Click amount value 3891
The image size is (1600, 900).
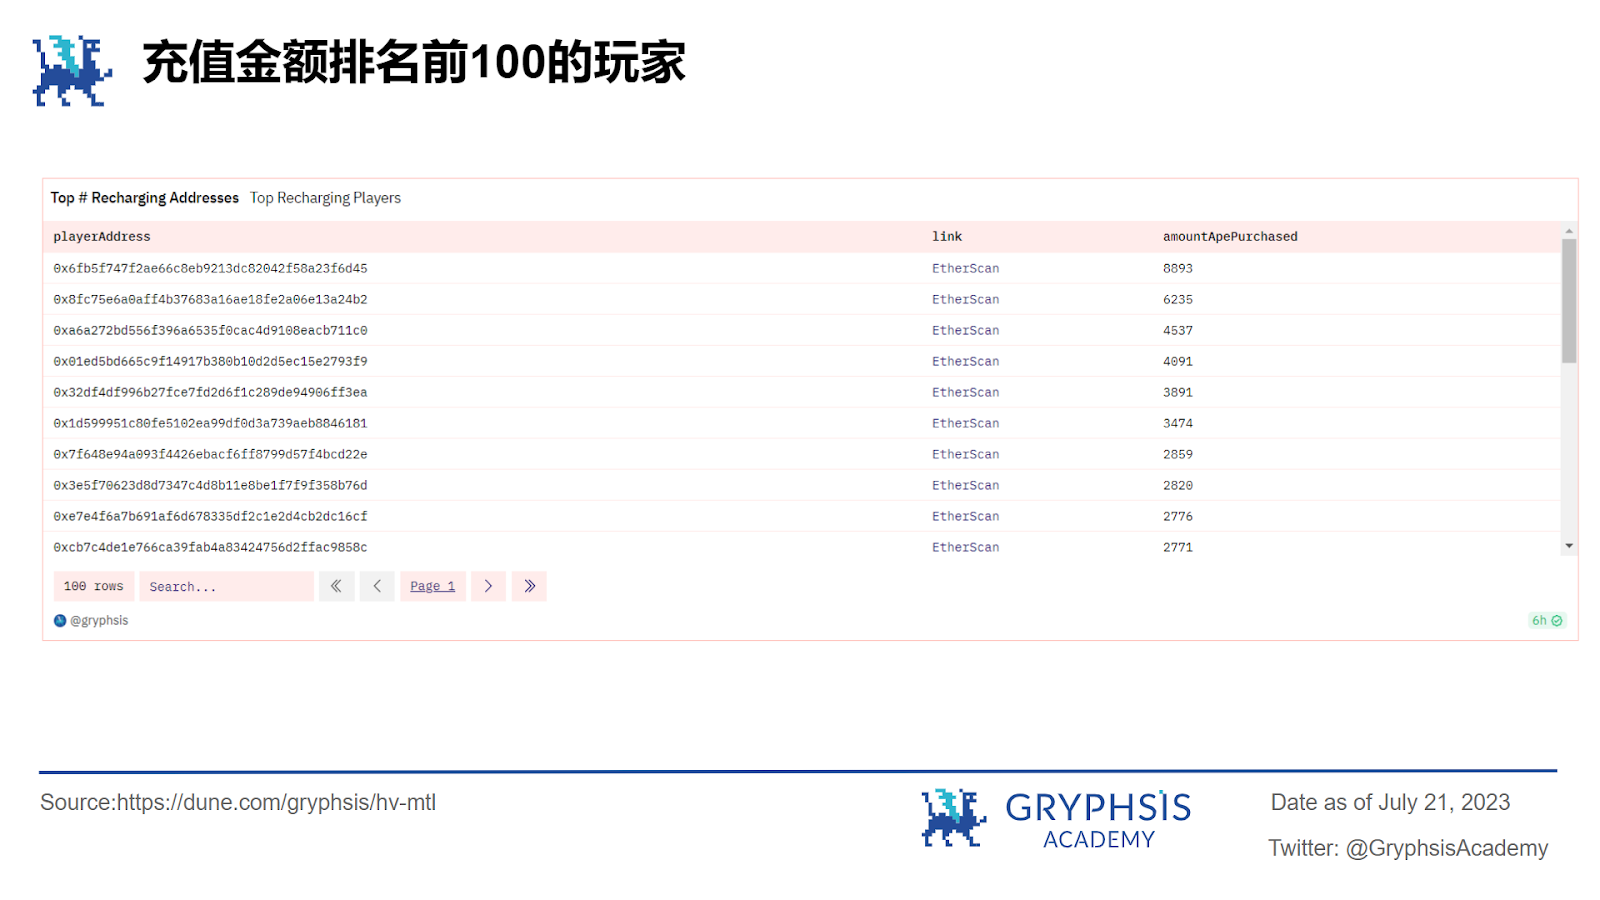click(x=1178, y=392)
